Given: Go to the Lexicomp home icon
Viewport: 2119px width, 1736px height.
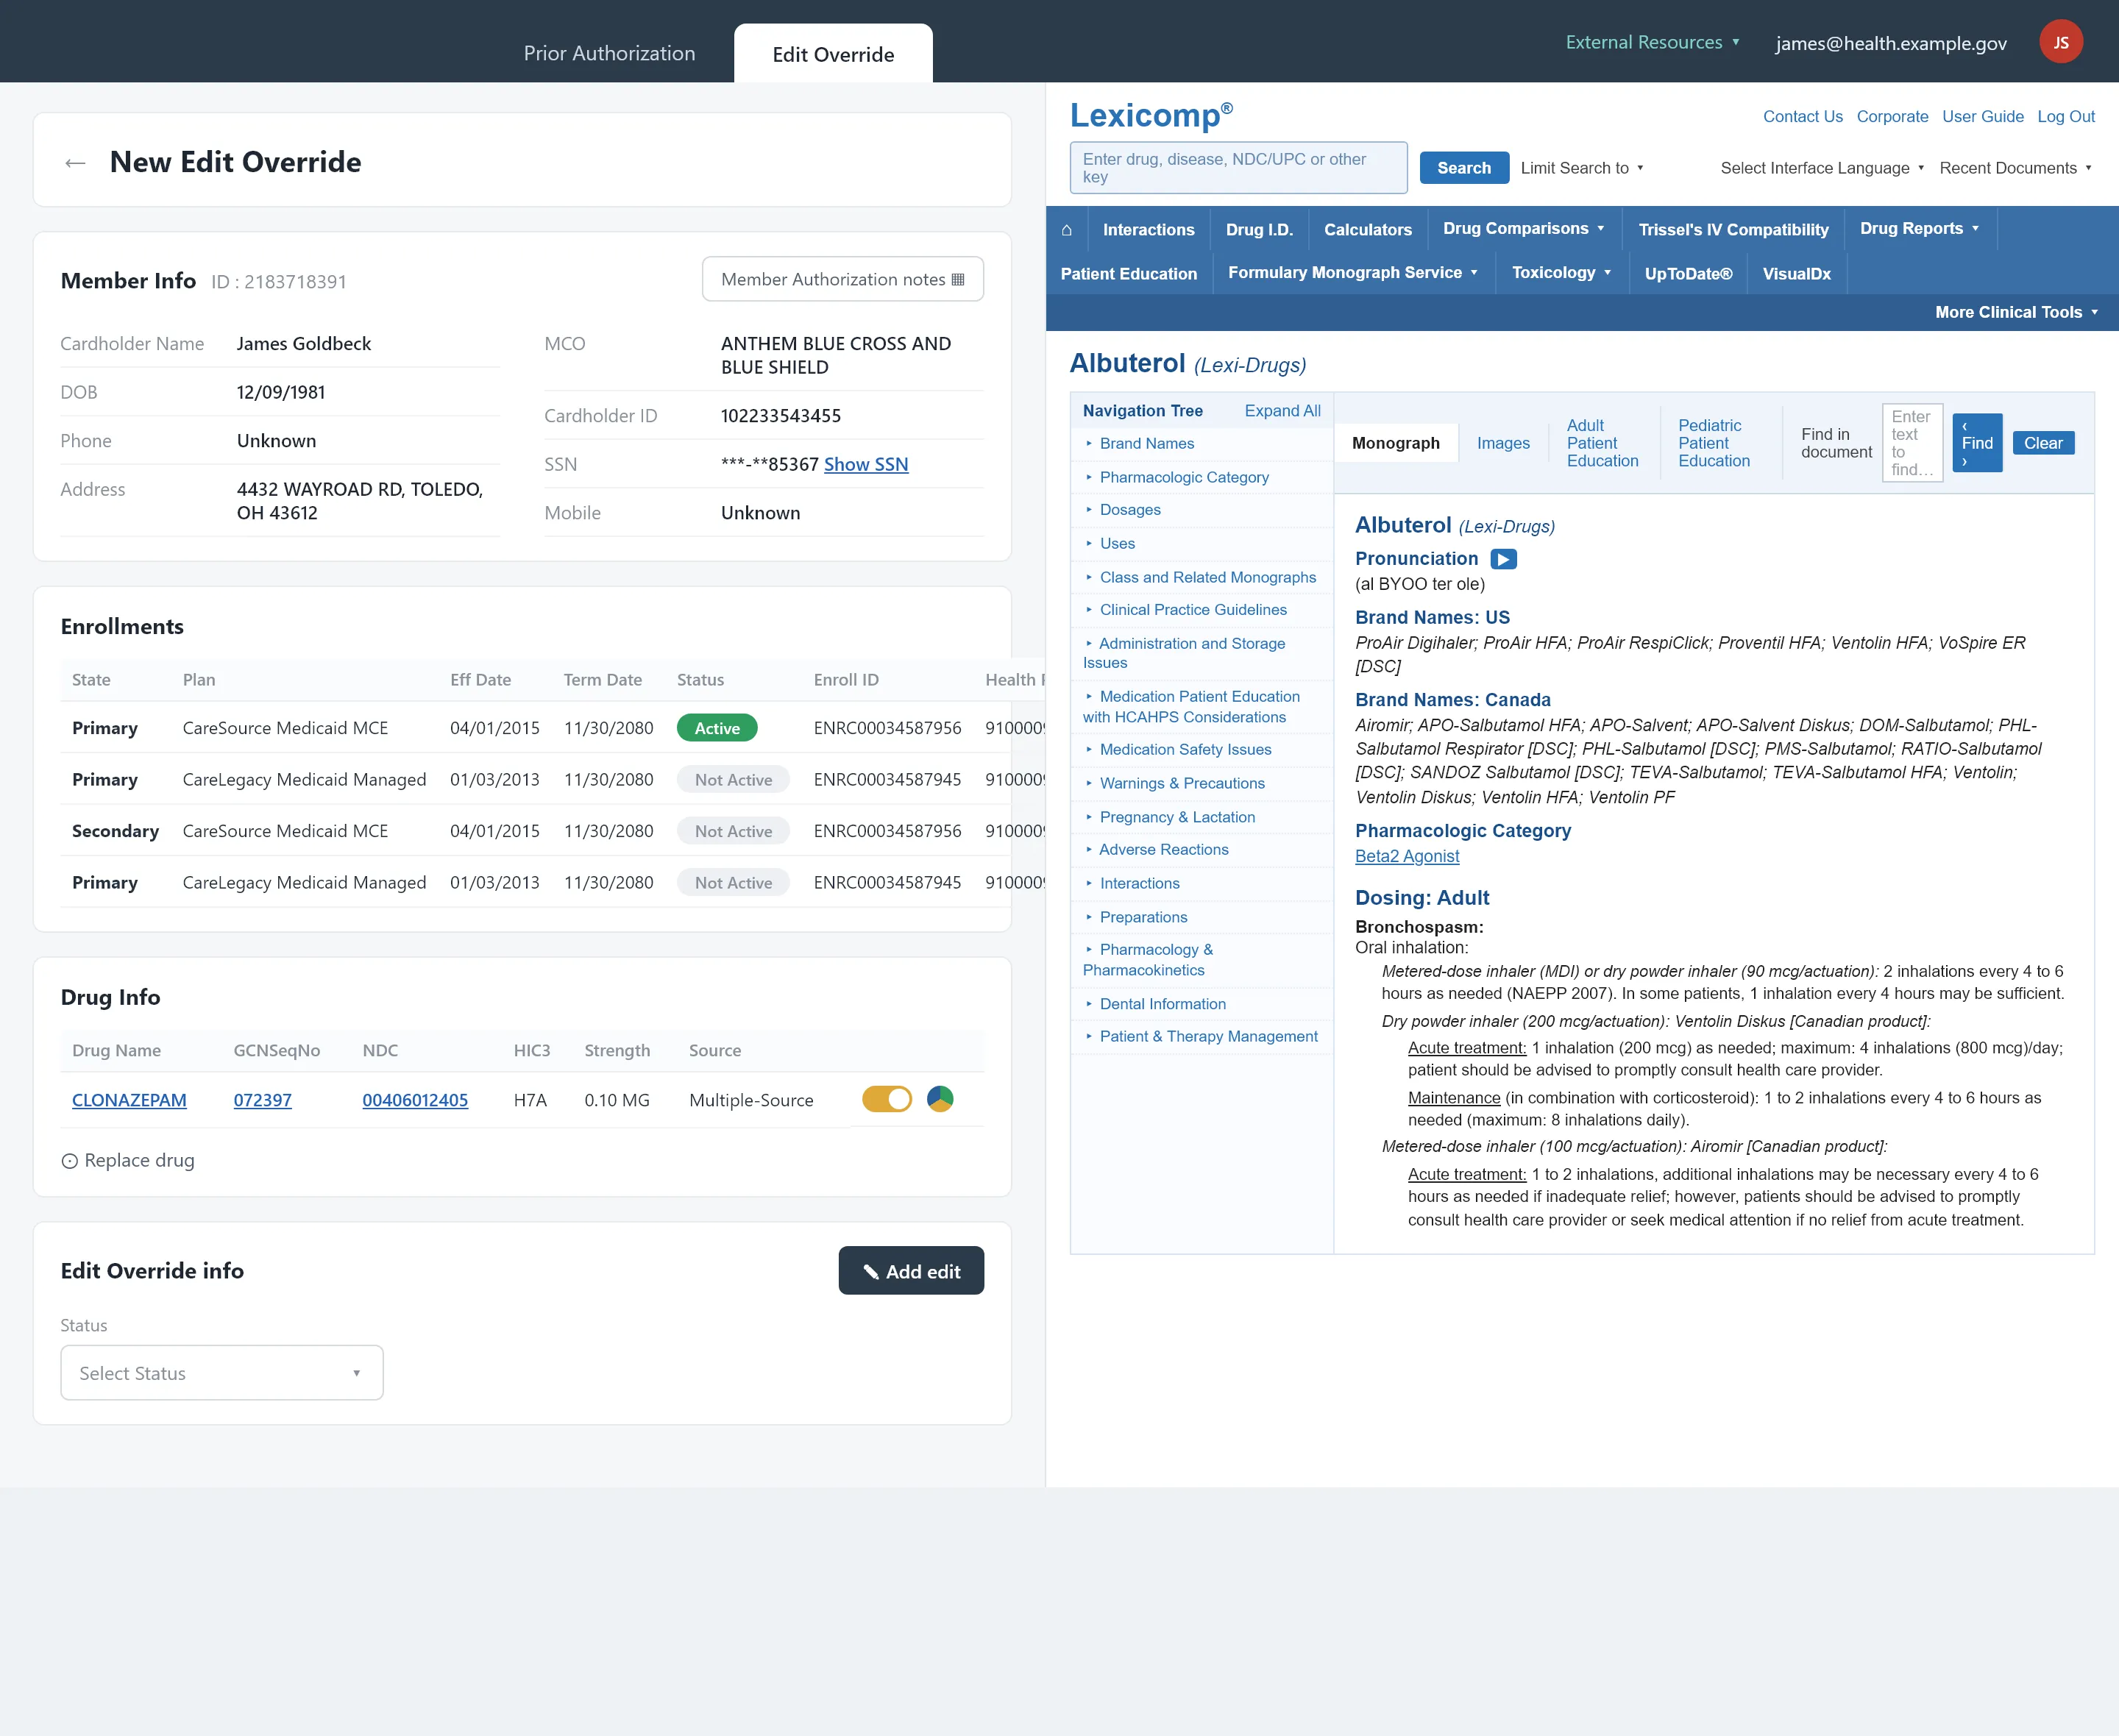Looking at the screenshot, I should coord(1066,230).
